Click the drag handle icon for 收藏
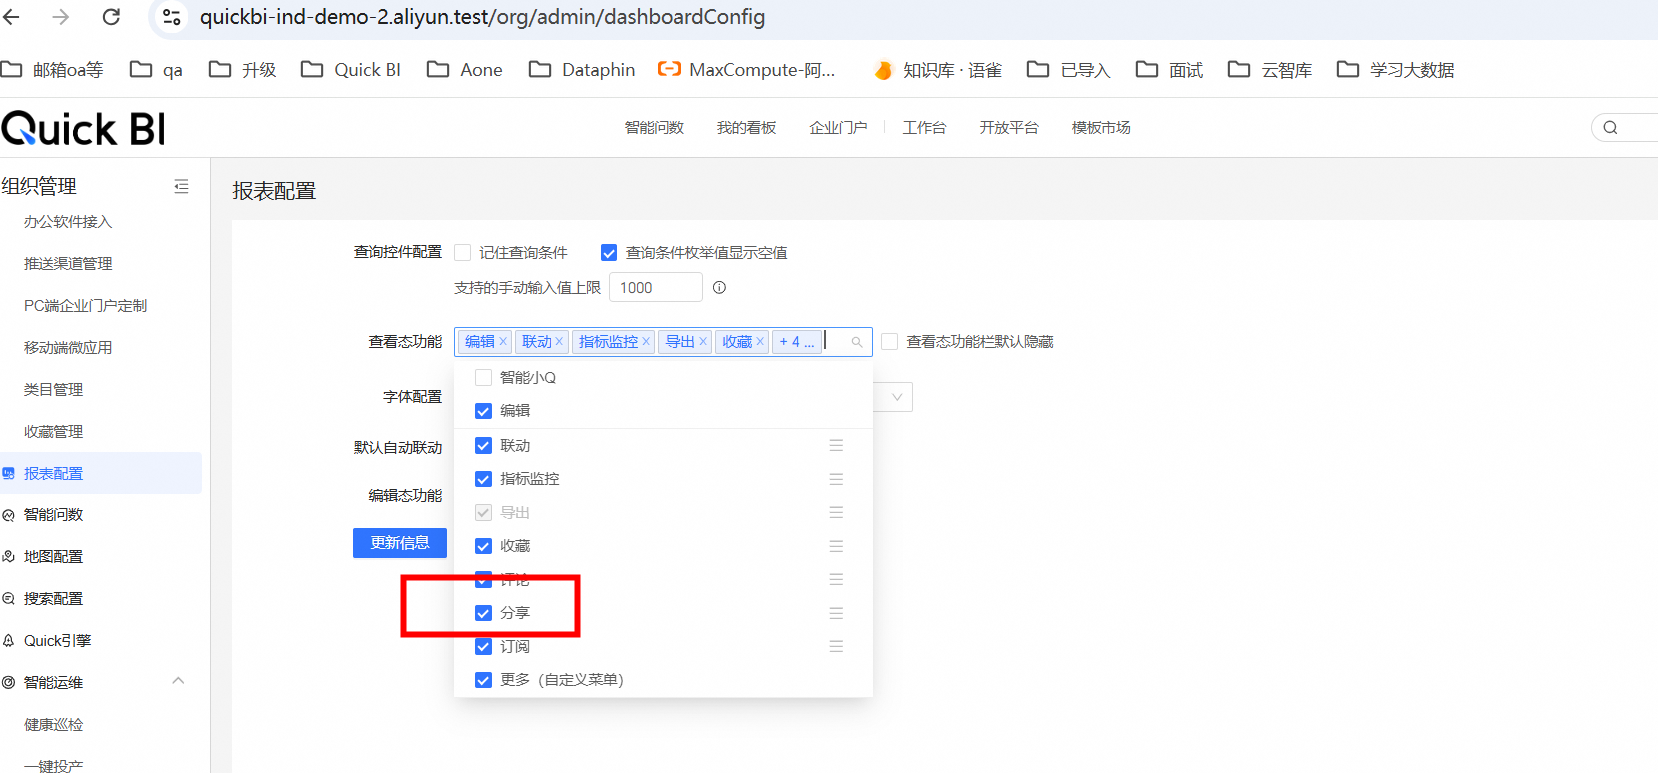This screenshot has height=773, width=1658. pyautogui.click(x=836, y=546)
